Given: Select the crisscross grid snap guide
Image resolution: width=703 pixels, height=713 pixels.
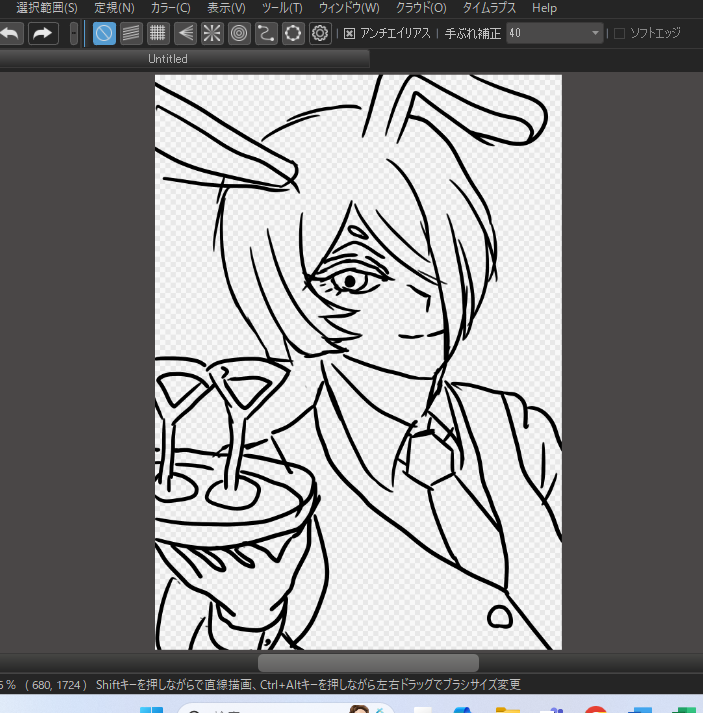Looking at the screenshot, I should pos(158,33).
